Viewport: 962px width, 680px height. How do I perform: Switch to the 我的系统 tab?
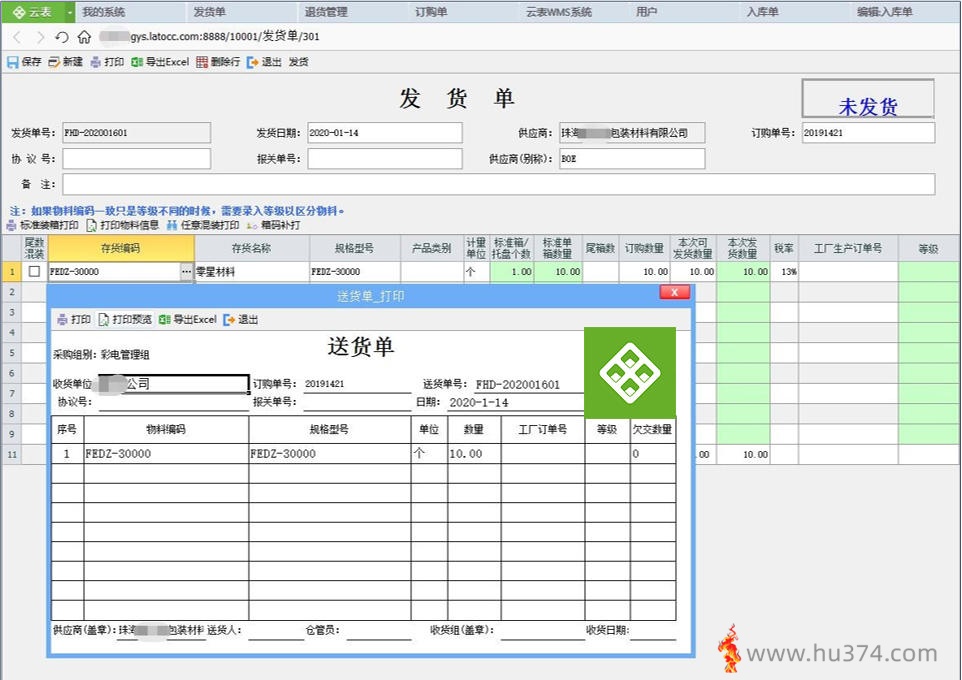[104, 12]
